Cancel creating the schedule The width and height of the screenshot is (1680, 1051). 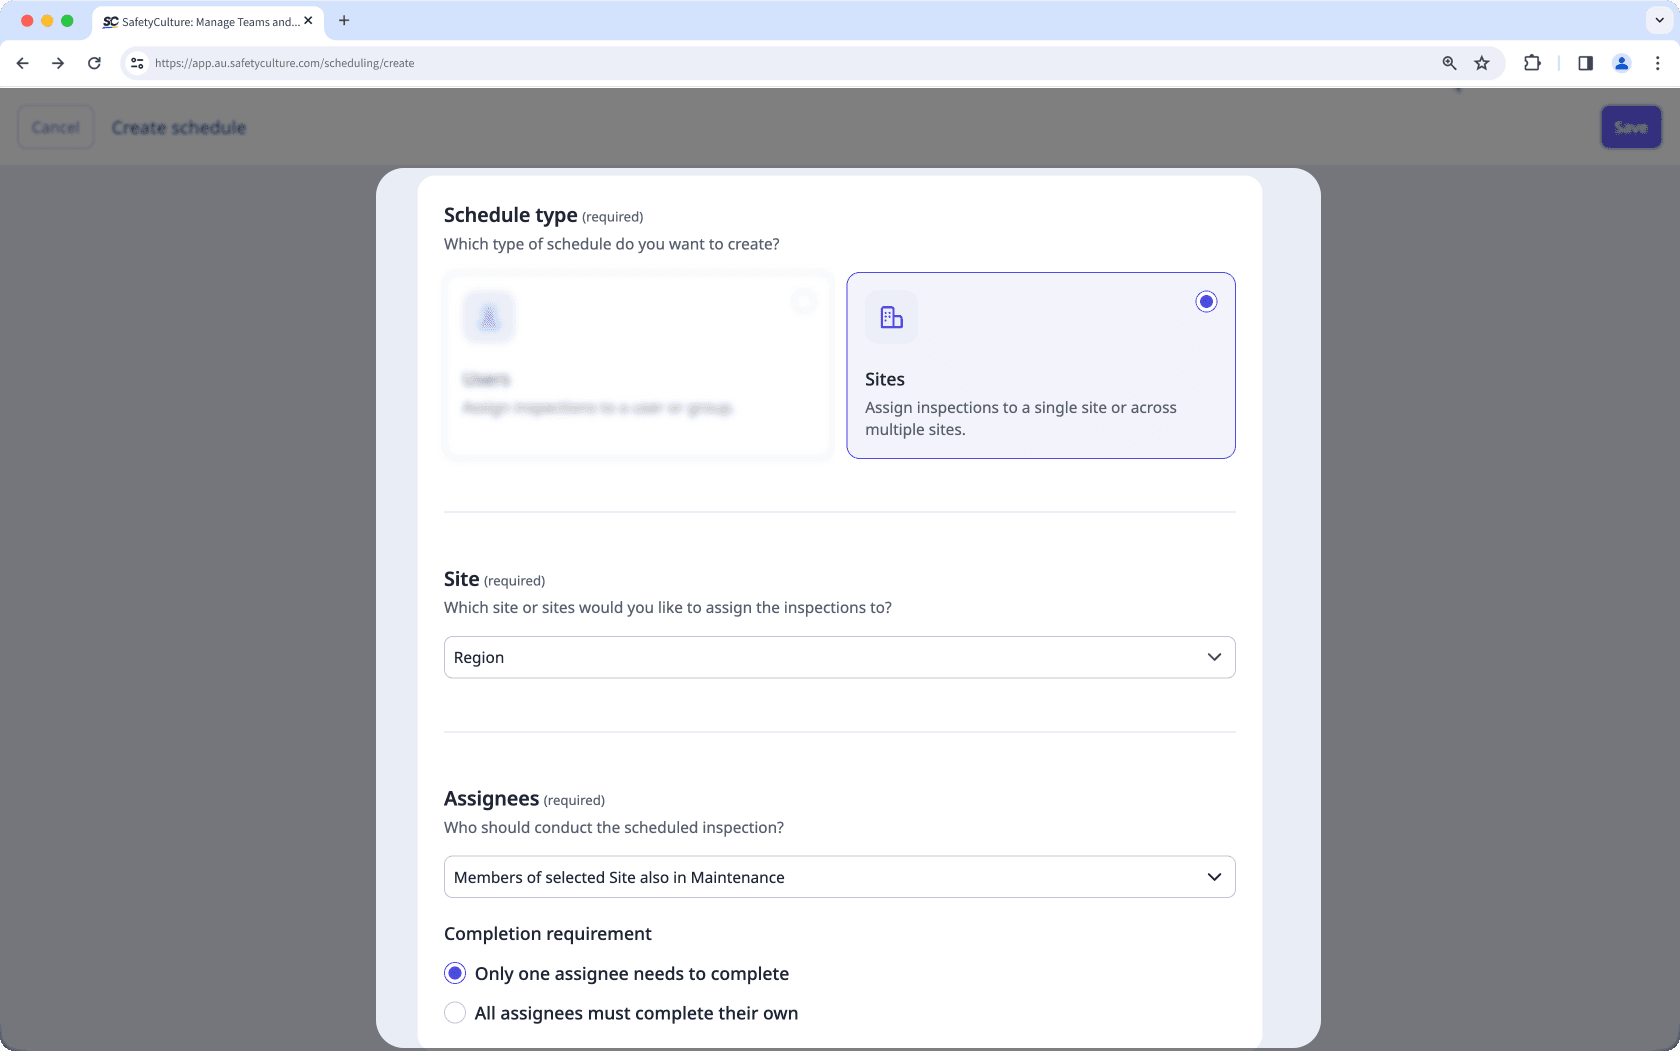55,127
